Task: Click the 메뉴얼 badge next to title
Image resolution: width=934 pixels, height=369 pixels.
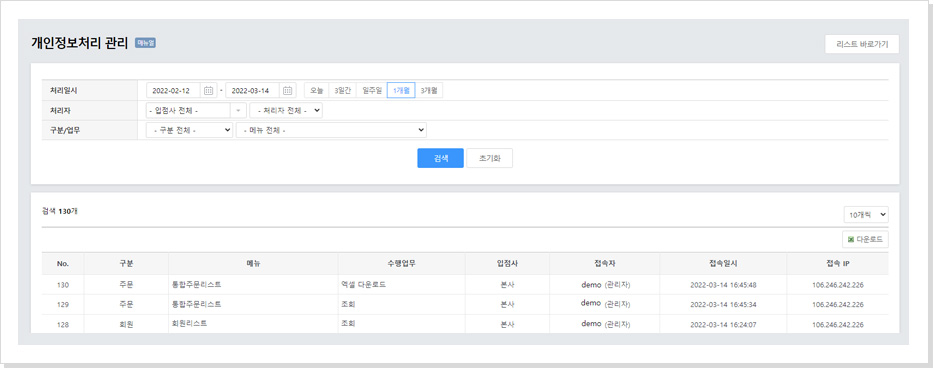Action: point(145,43)
